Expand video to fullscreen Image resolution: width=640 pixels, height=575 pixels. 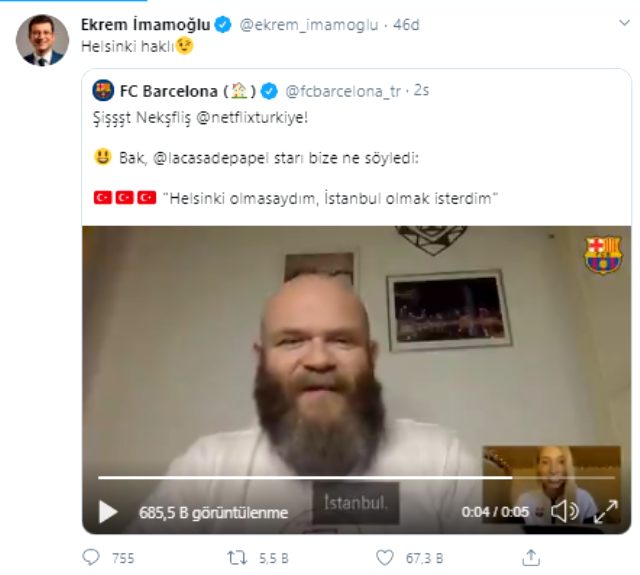[606, 512]
